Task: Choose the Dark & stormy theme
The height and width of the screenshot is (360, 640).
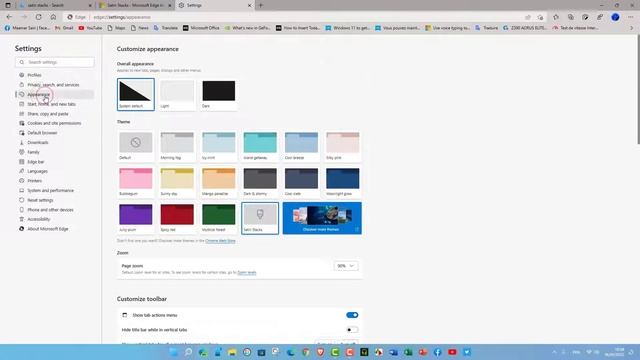Action: pos(260,182)
